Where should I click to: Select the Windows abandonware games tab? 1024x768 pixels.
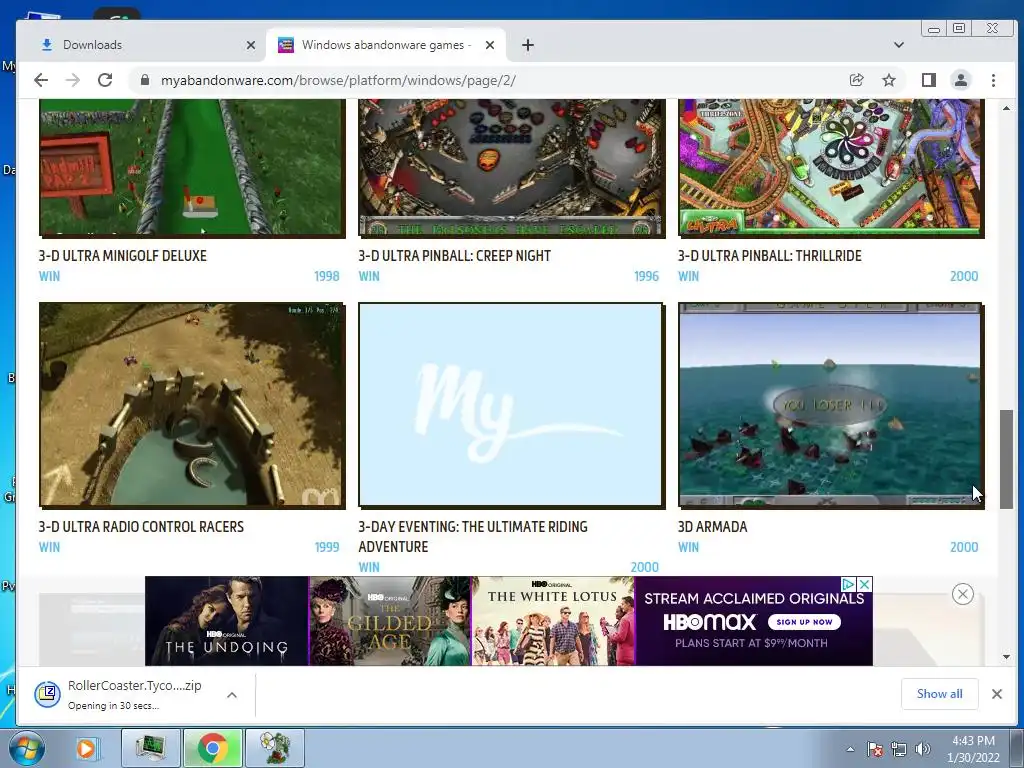[x=385, y=45]
